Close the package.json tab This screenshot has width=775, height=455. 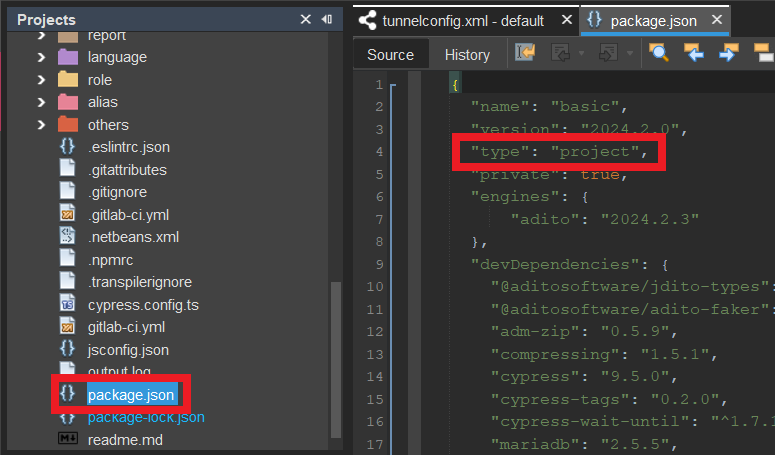coord(717,20)
